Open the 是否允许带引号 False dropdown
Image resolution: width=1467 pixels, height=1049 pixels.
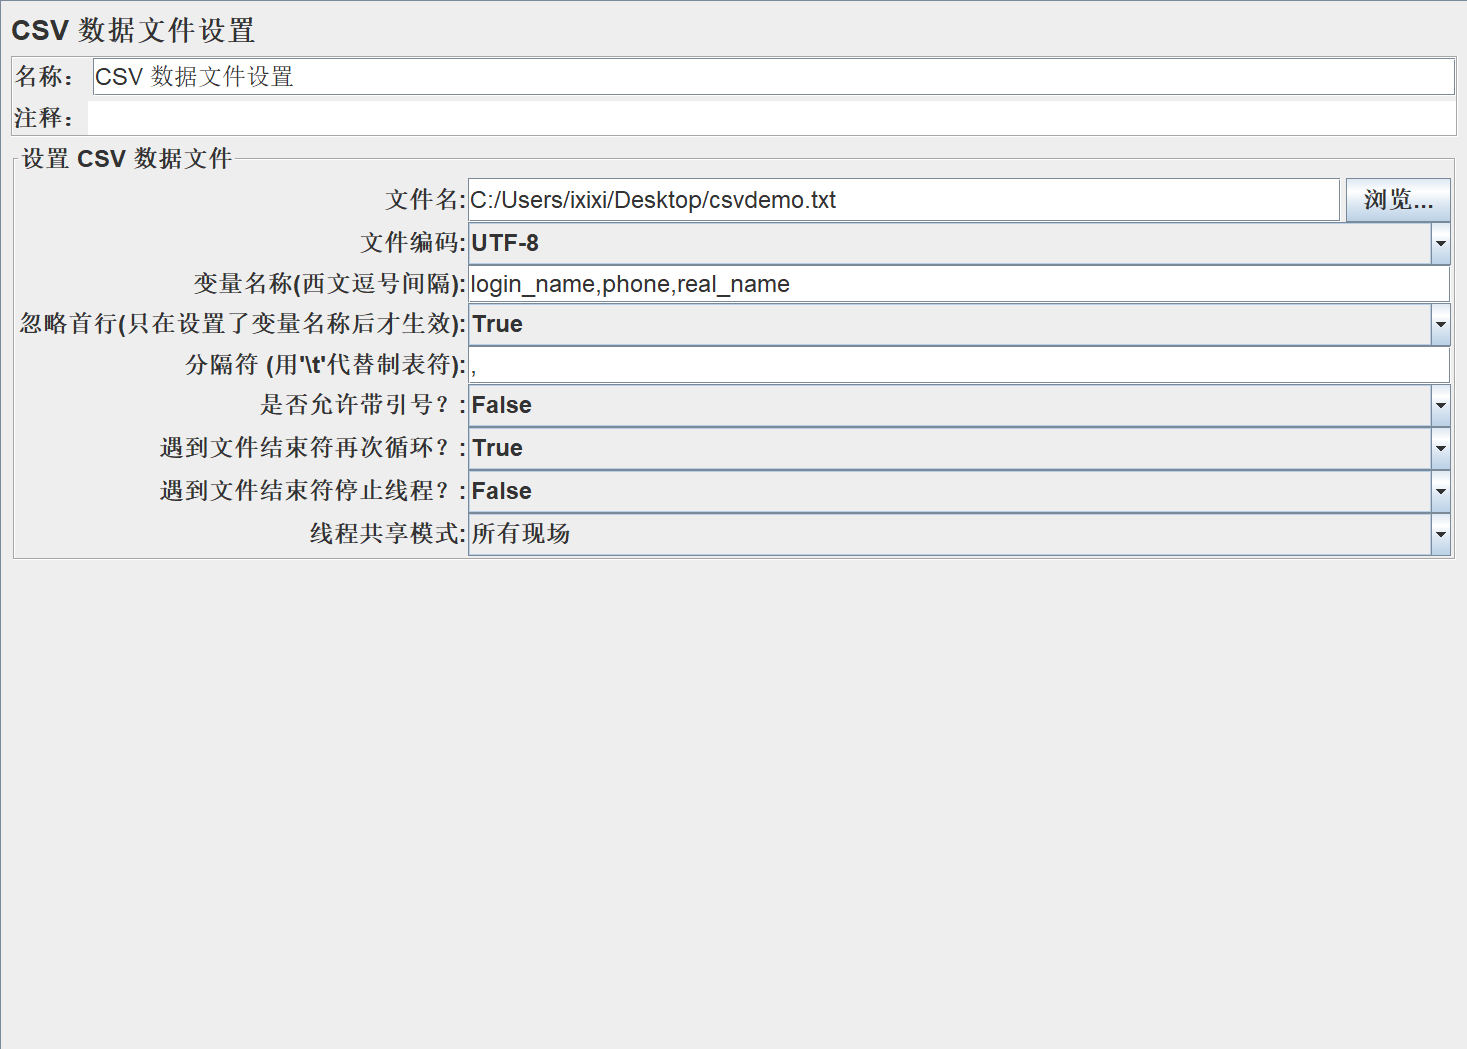(x=959, y=405)
